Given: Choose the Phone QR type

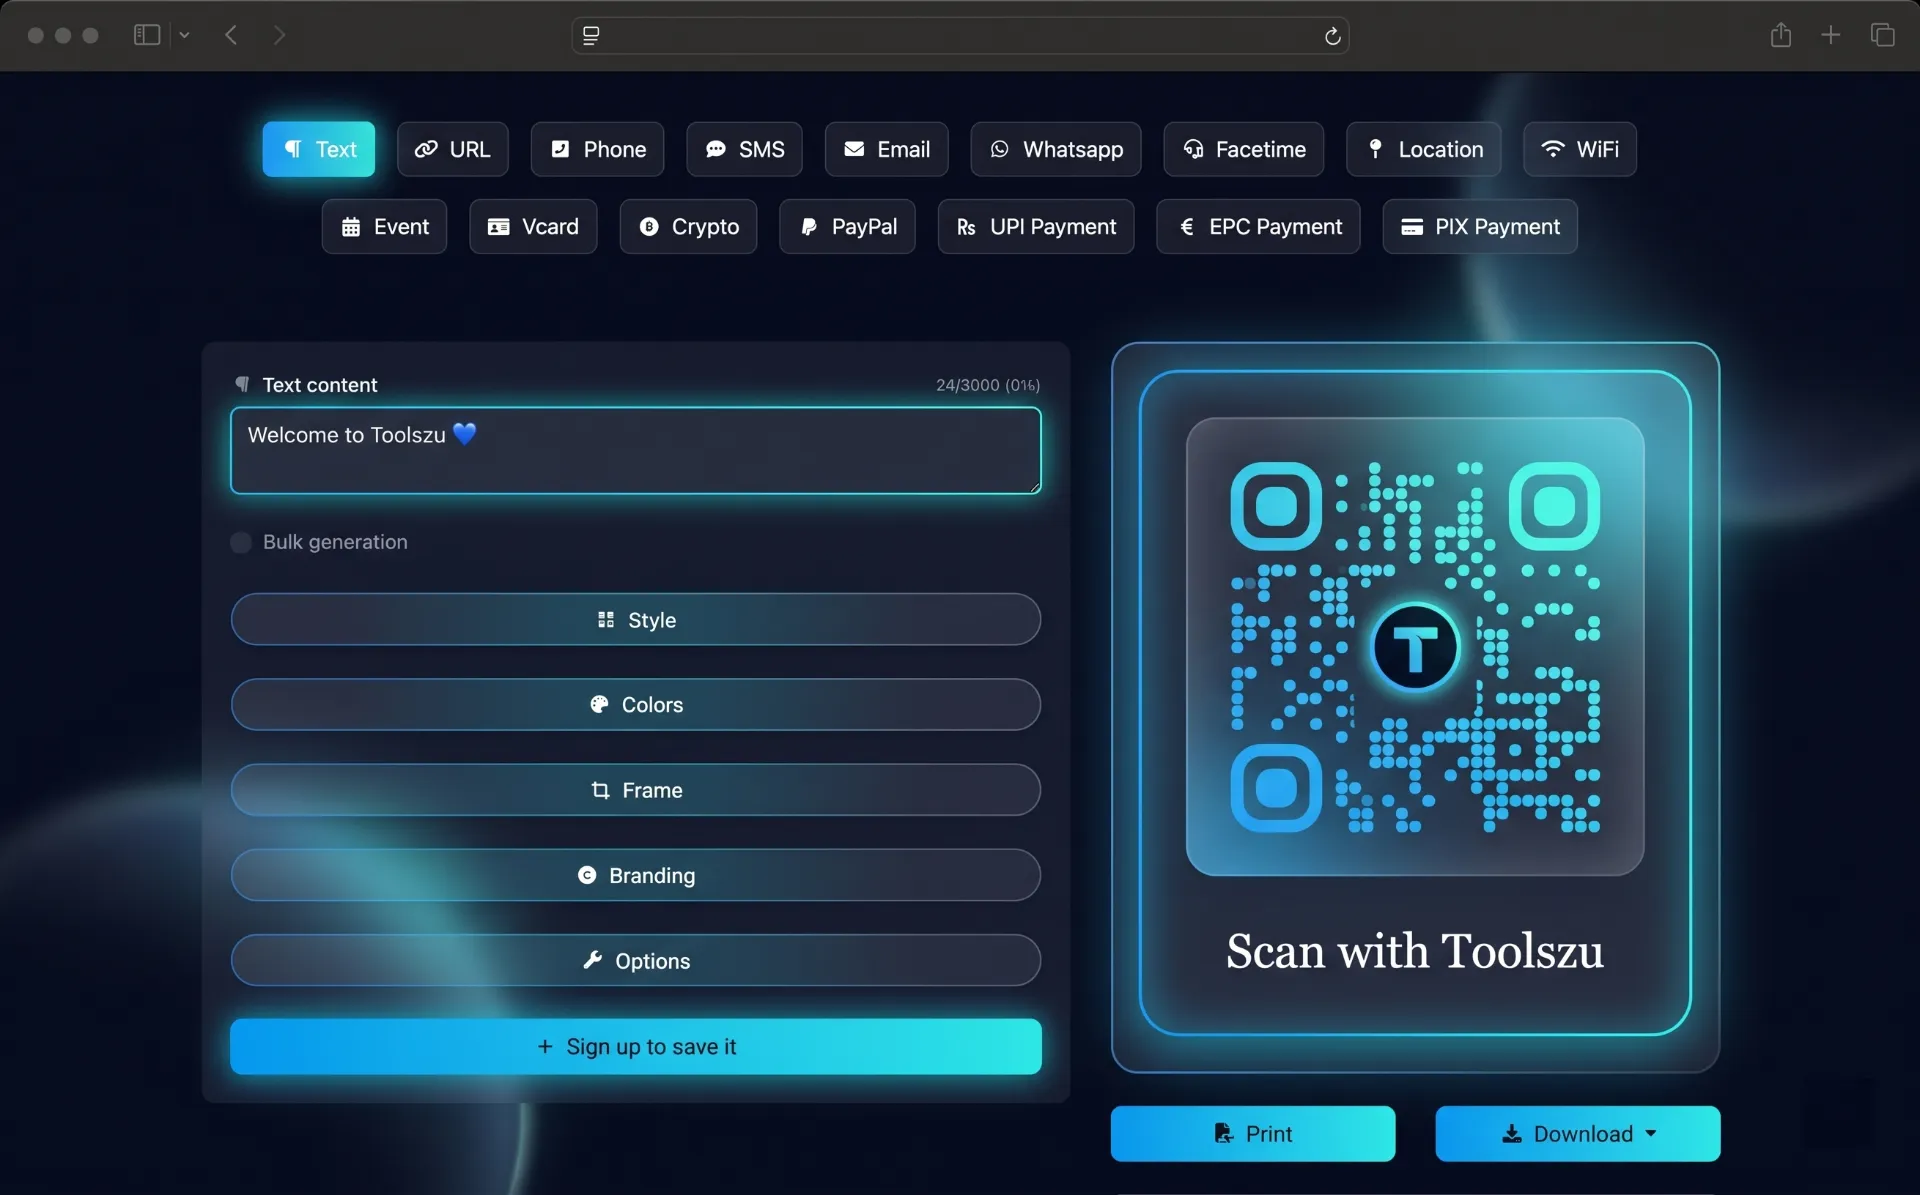Looking at the screenshot, I should (x=597, y=149).
